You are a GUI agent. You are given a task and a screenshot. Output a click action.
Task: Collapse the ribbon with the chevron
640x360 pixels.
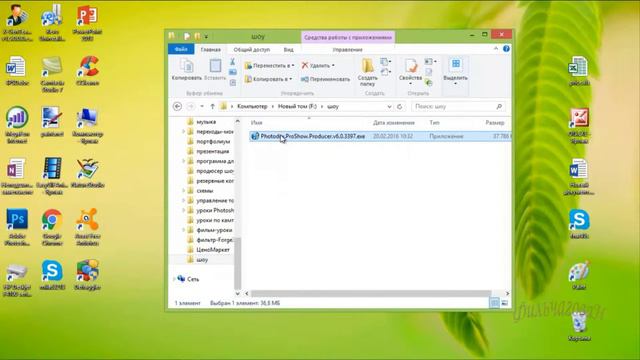(x=496, y=49)
